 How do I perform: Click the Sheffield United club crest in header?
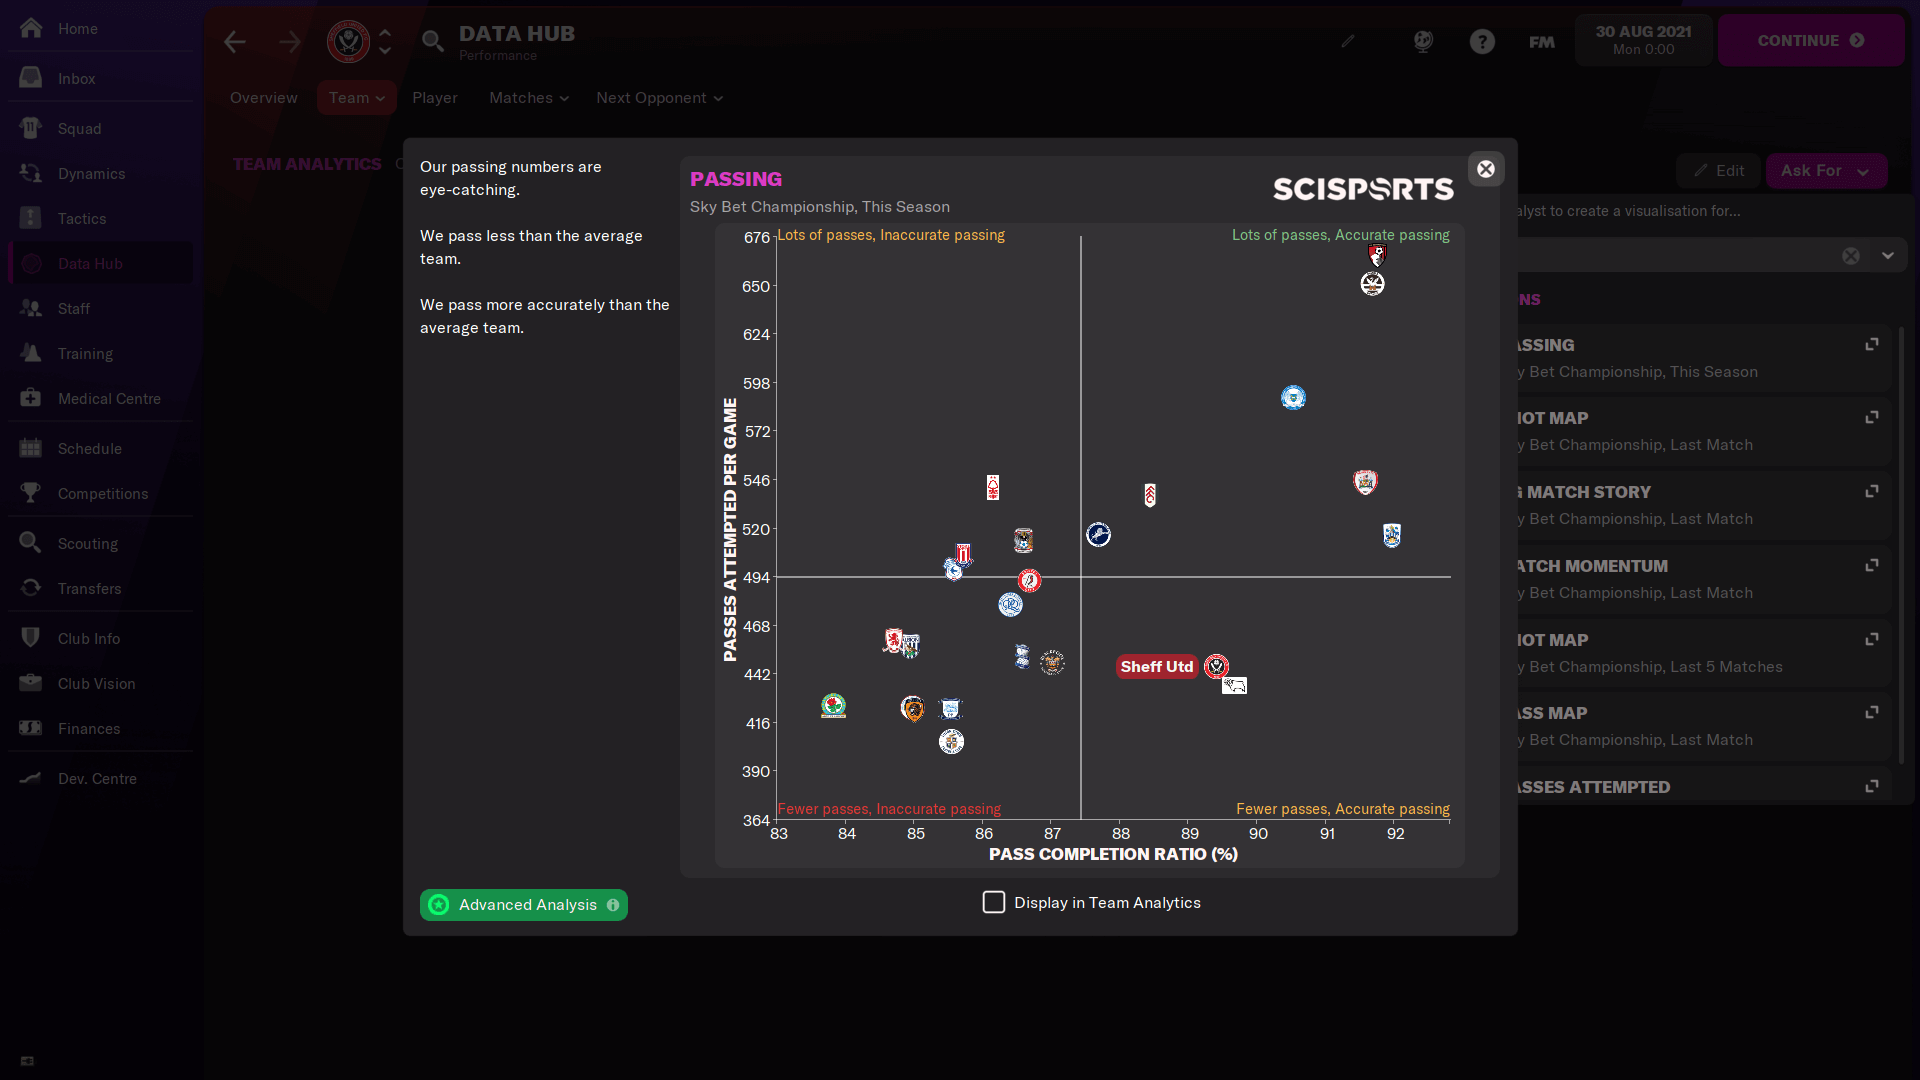pyautogui.click(x=349, y=42)
